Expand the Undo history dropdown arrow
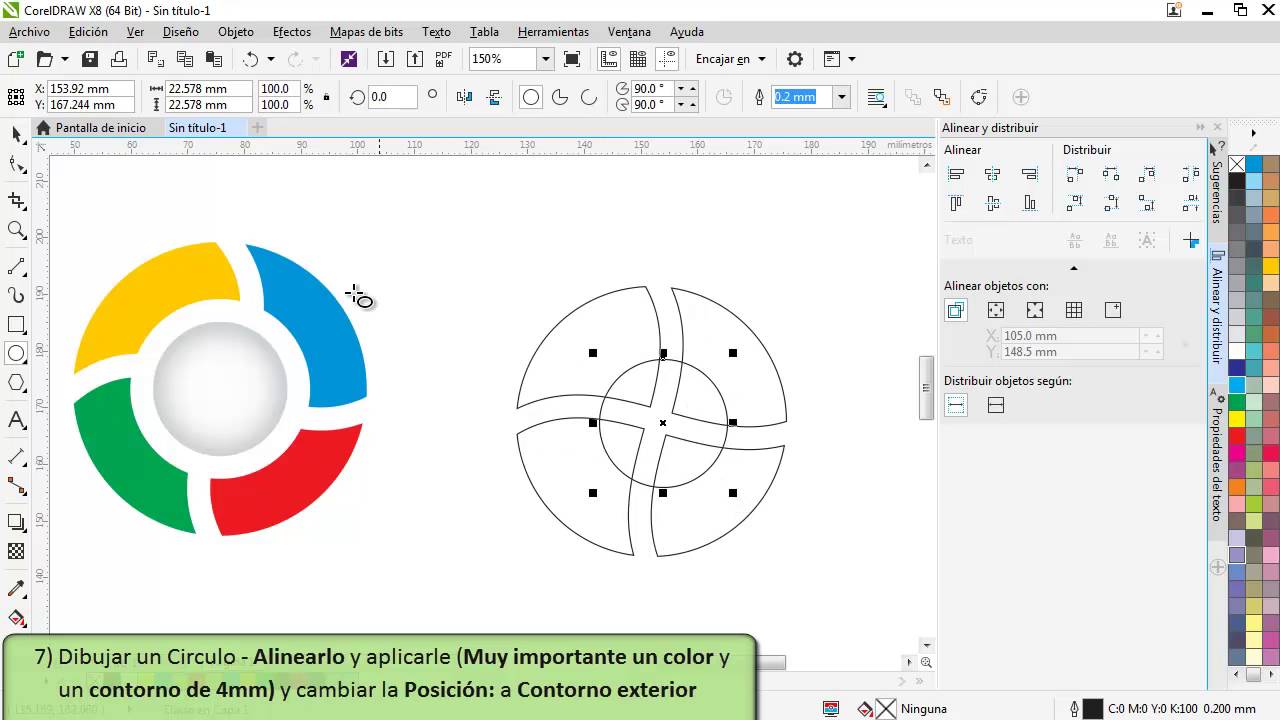 [271, 59]
